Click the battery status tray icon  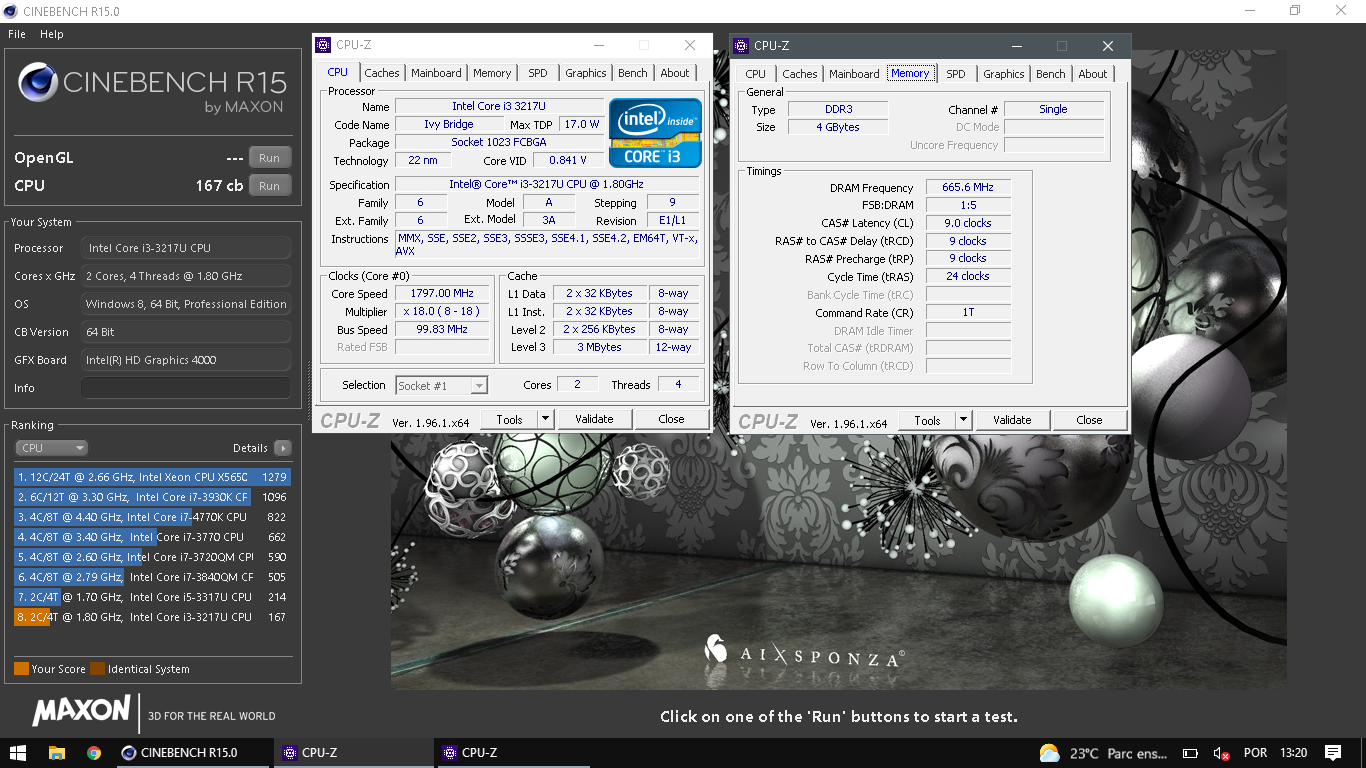(1190, 753)
